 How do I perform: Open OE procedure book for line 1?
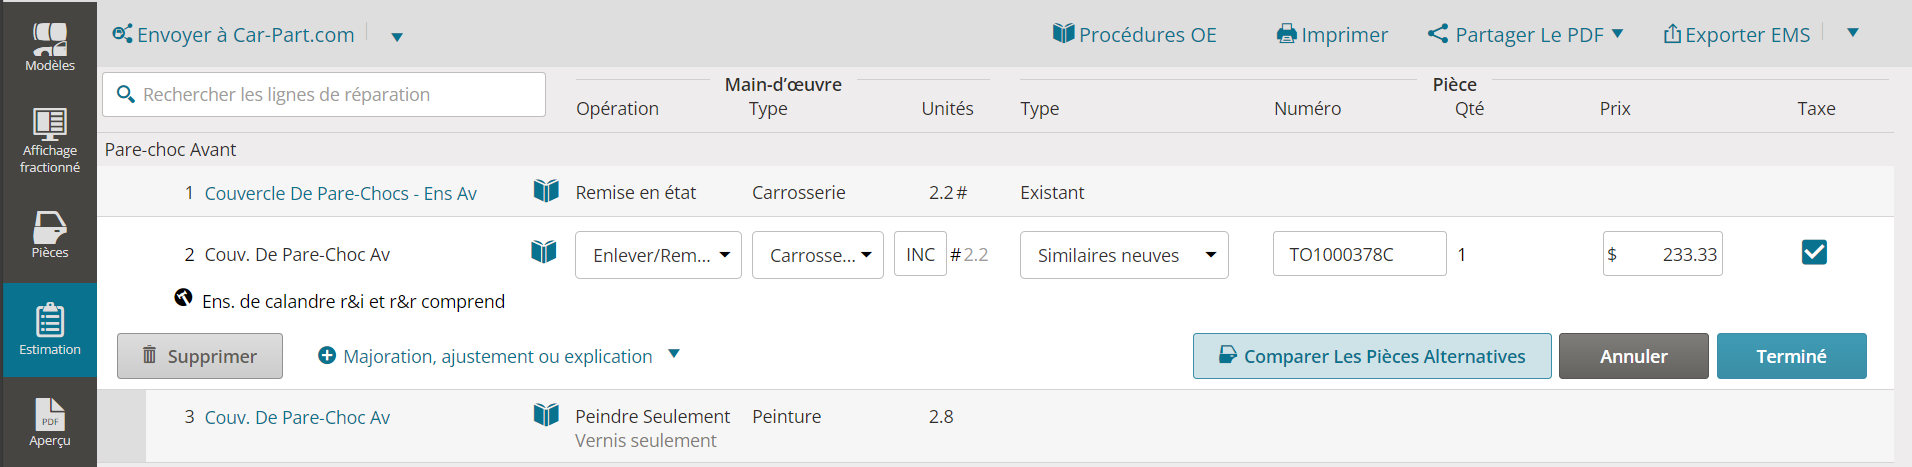pos(546,190)
